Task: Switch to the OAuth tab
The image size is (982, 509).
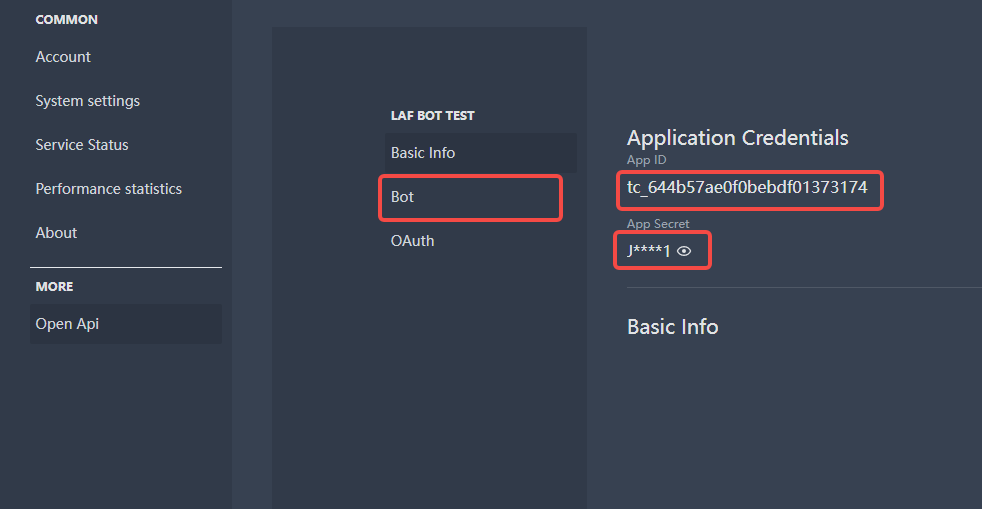Action: pyautogui.click(x=412, y=241)
